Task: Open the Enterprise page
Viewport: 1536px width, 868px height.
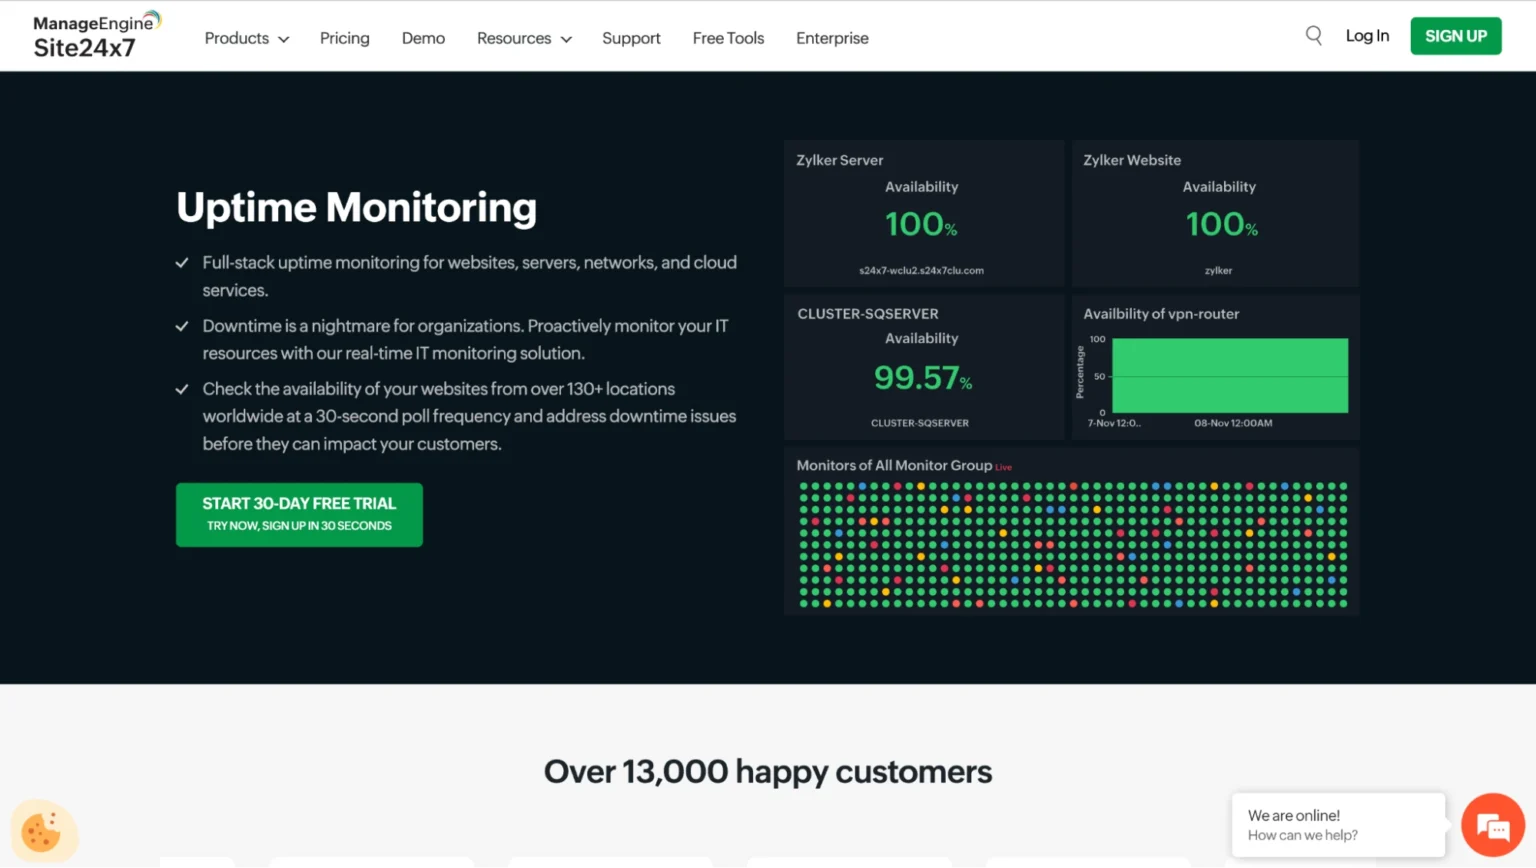Action: coord(832,38)
